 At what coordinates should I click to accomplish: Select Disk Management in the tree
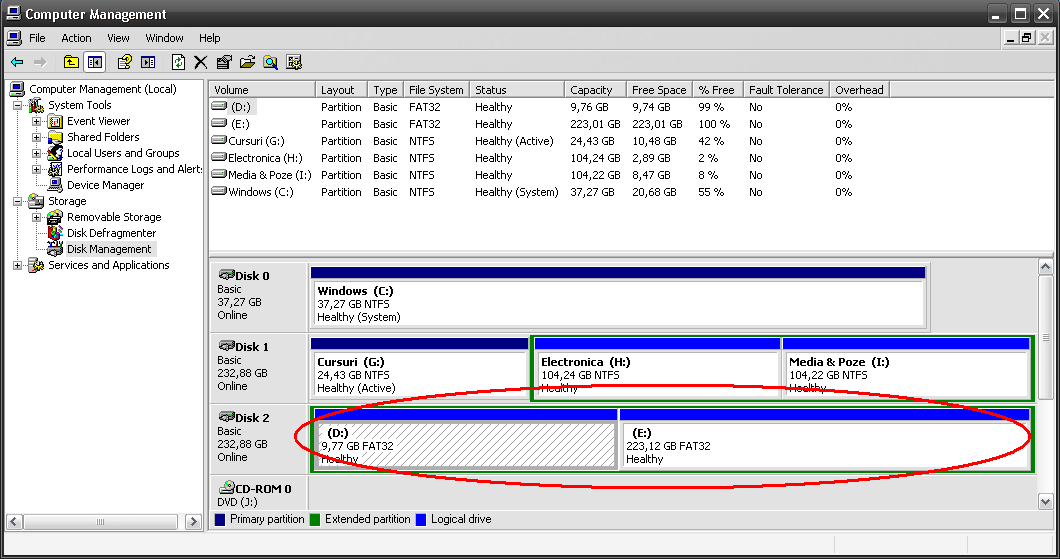point(109,249)
